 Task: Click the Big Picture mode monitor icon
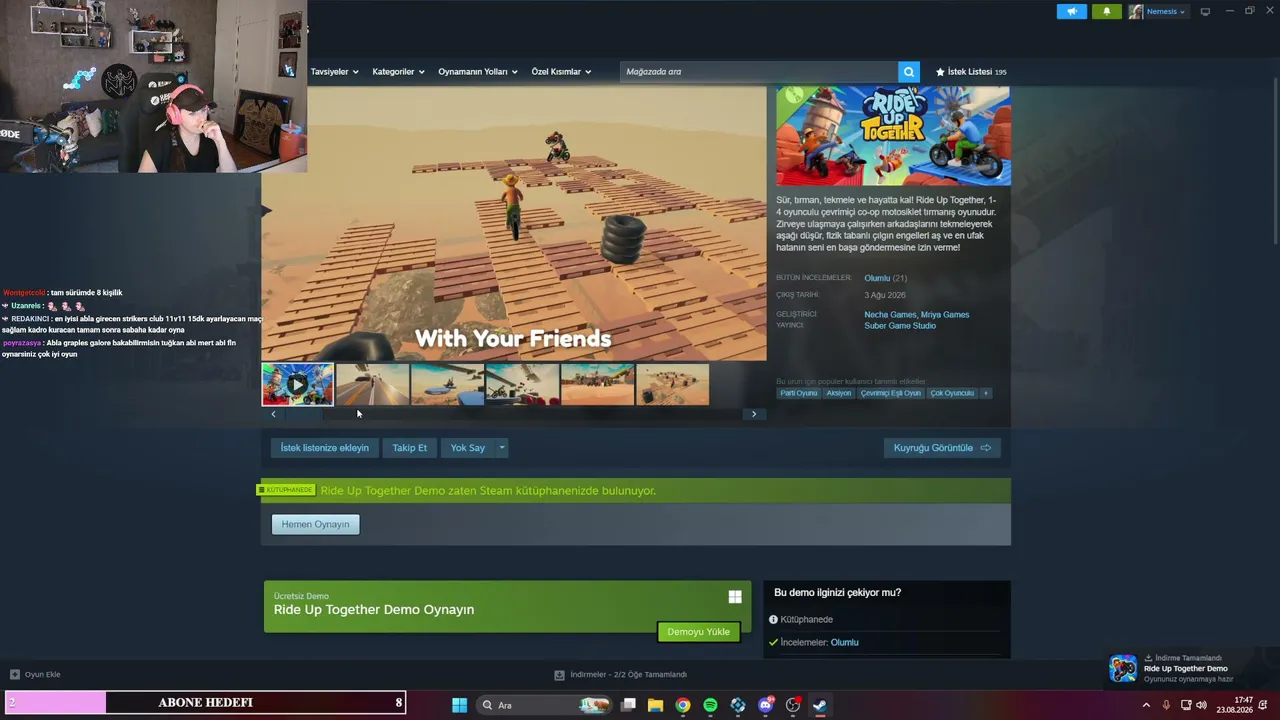pyautogui.click(x=1205, y=12)
